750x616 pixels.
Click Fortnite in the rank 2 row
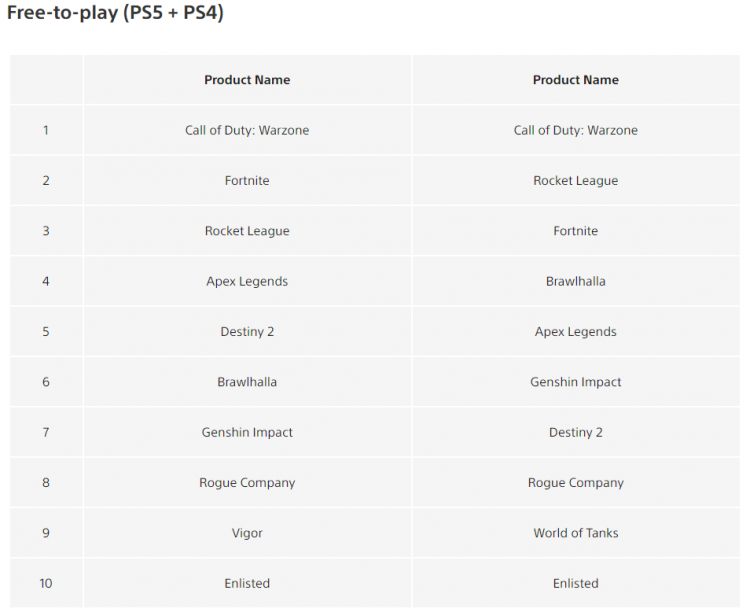click(x=247, y=181)
